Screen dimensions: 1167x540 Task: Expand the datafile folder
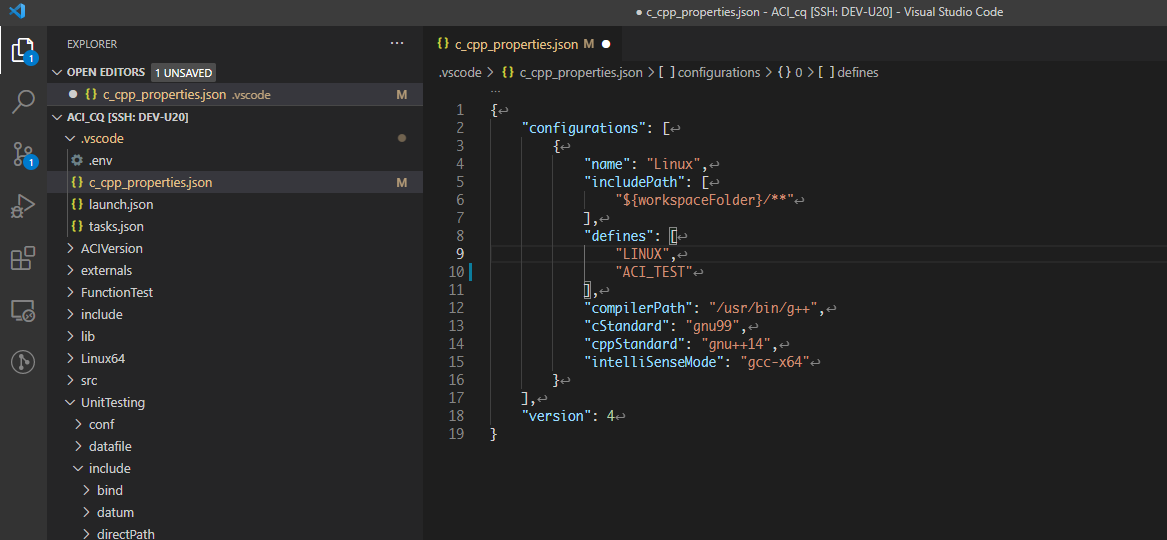78,446
